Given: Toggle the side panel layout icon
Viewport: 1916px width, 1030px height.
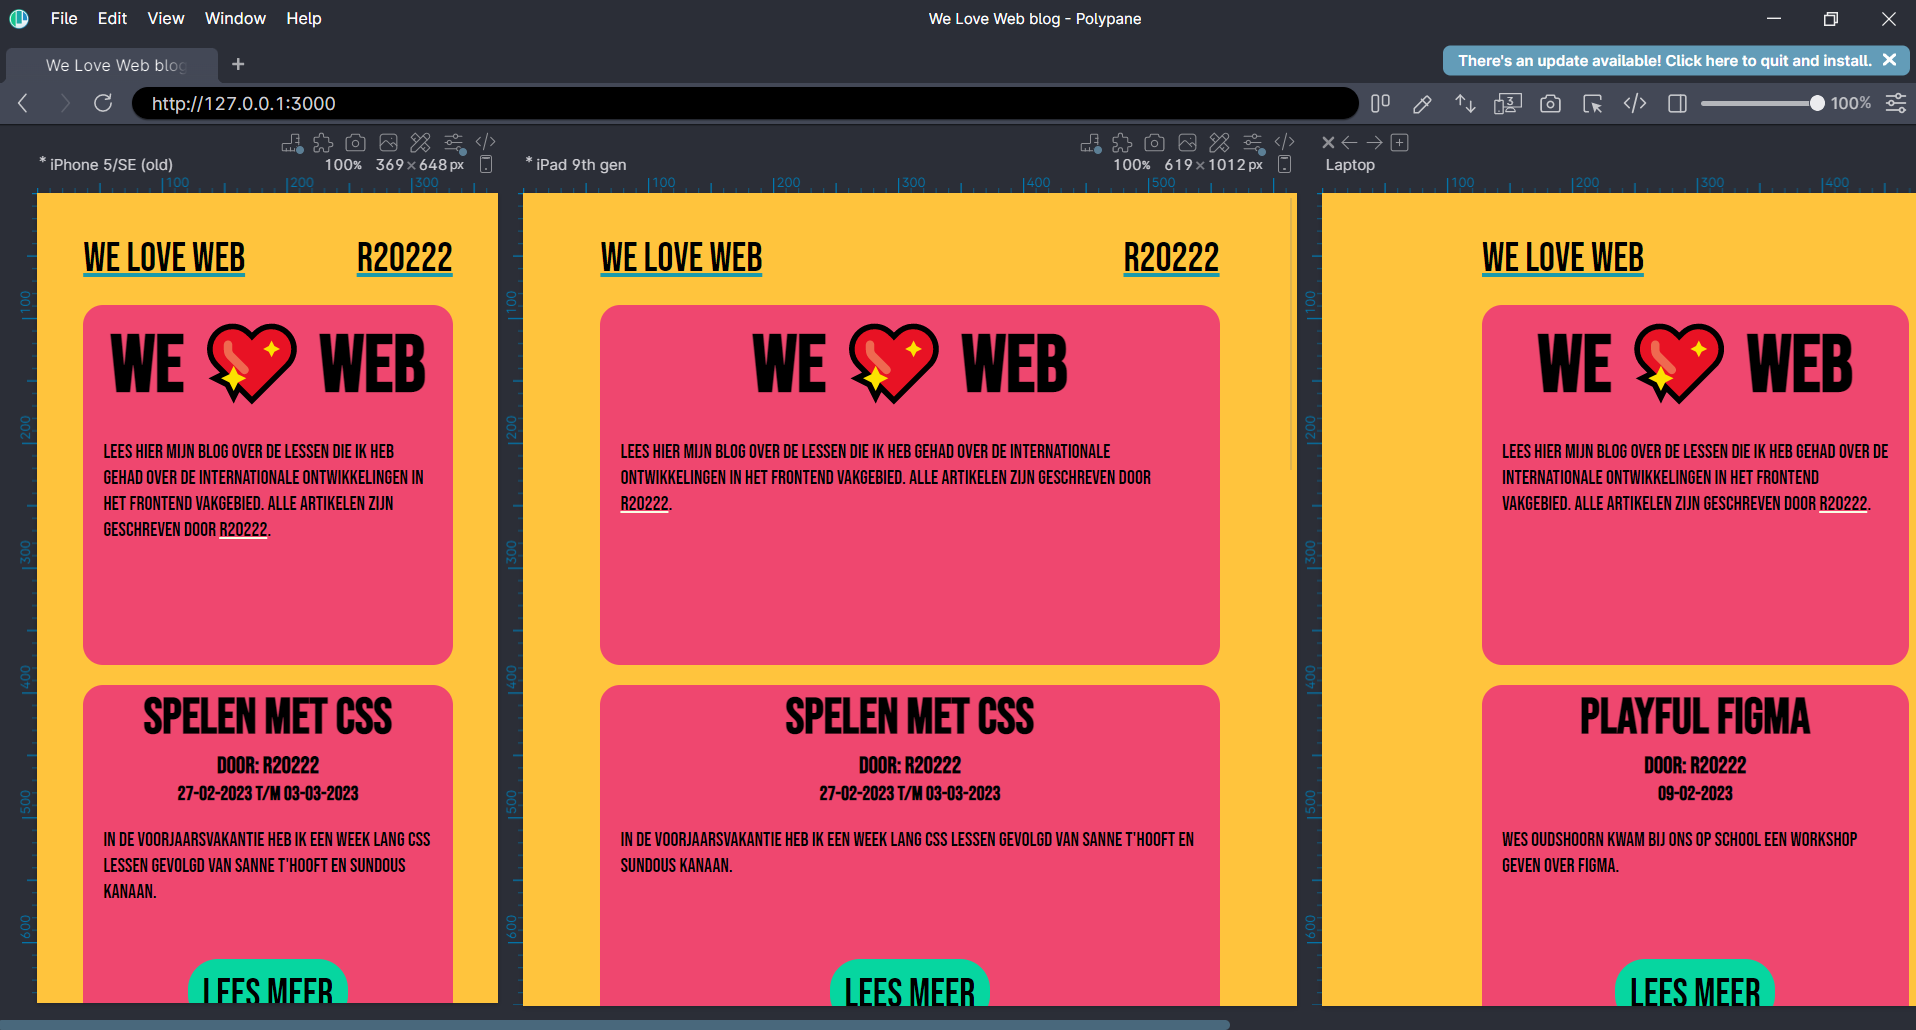Looking at the screenshot, I should pos(1678,103).
